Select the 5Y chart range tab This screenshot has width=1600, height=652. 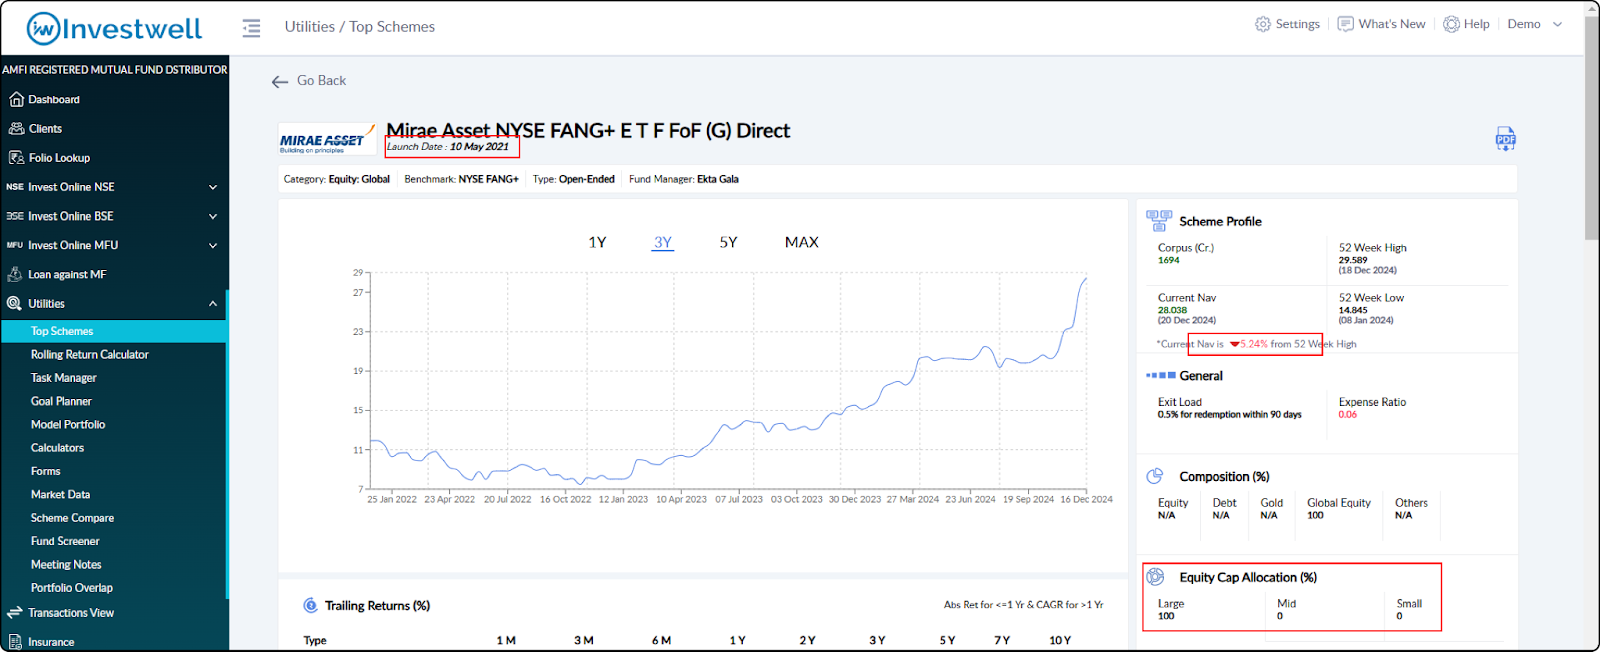(728, 242)
